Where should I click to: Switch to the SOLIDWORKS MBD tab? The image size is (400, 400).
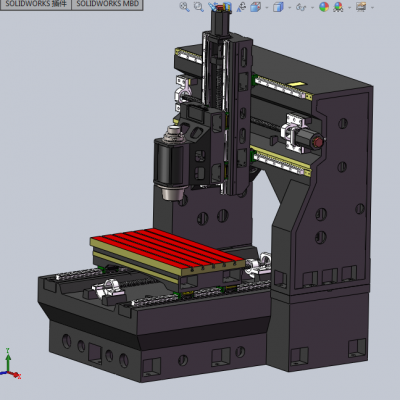107,4
